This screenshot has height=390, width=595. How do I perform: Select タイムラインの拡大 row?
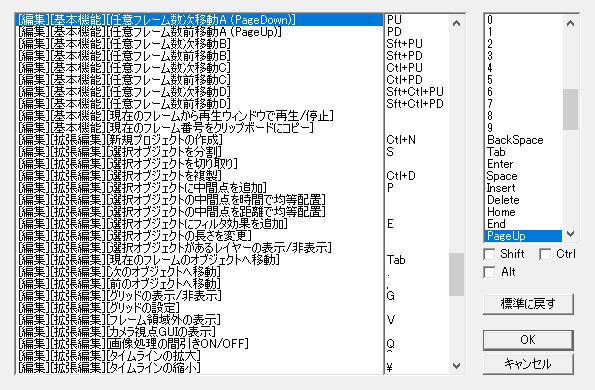[x=199, y=356]
